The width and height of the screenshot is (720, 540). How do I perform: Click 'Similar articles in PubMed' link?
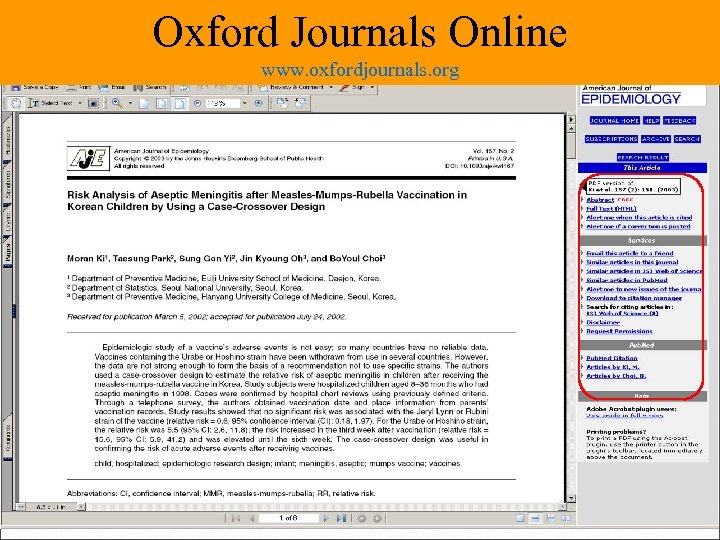pos(627,280)
